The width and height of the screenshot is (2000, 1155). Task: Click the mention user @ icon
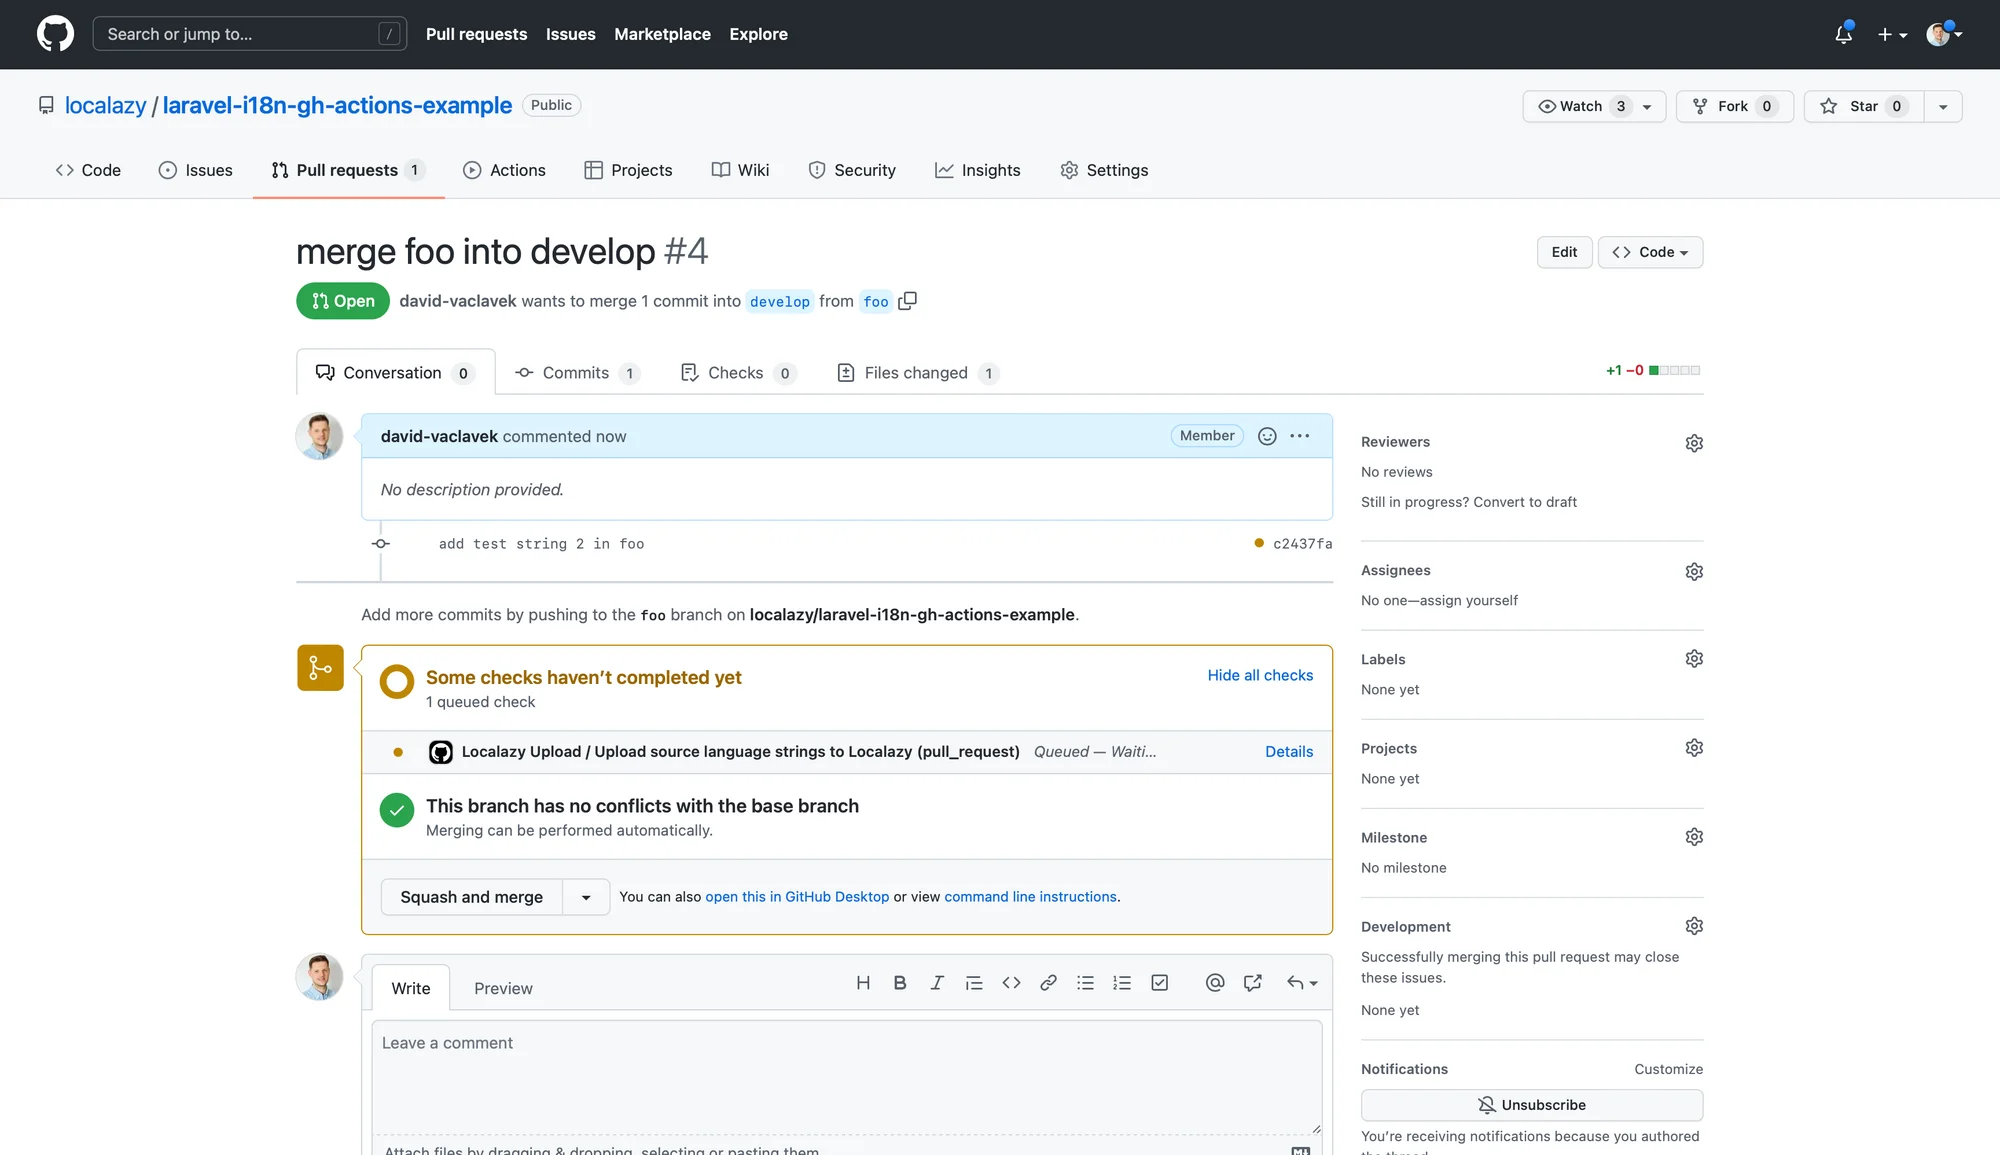(1215, 983)
